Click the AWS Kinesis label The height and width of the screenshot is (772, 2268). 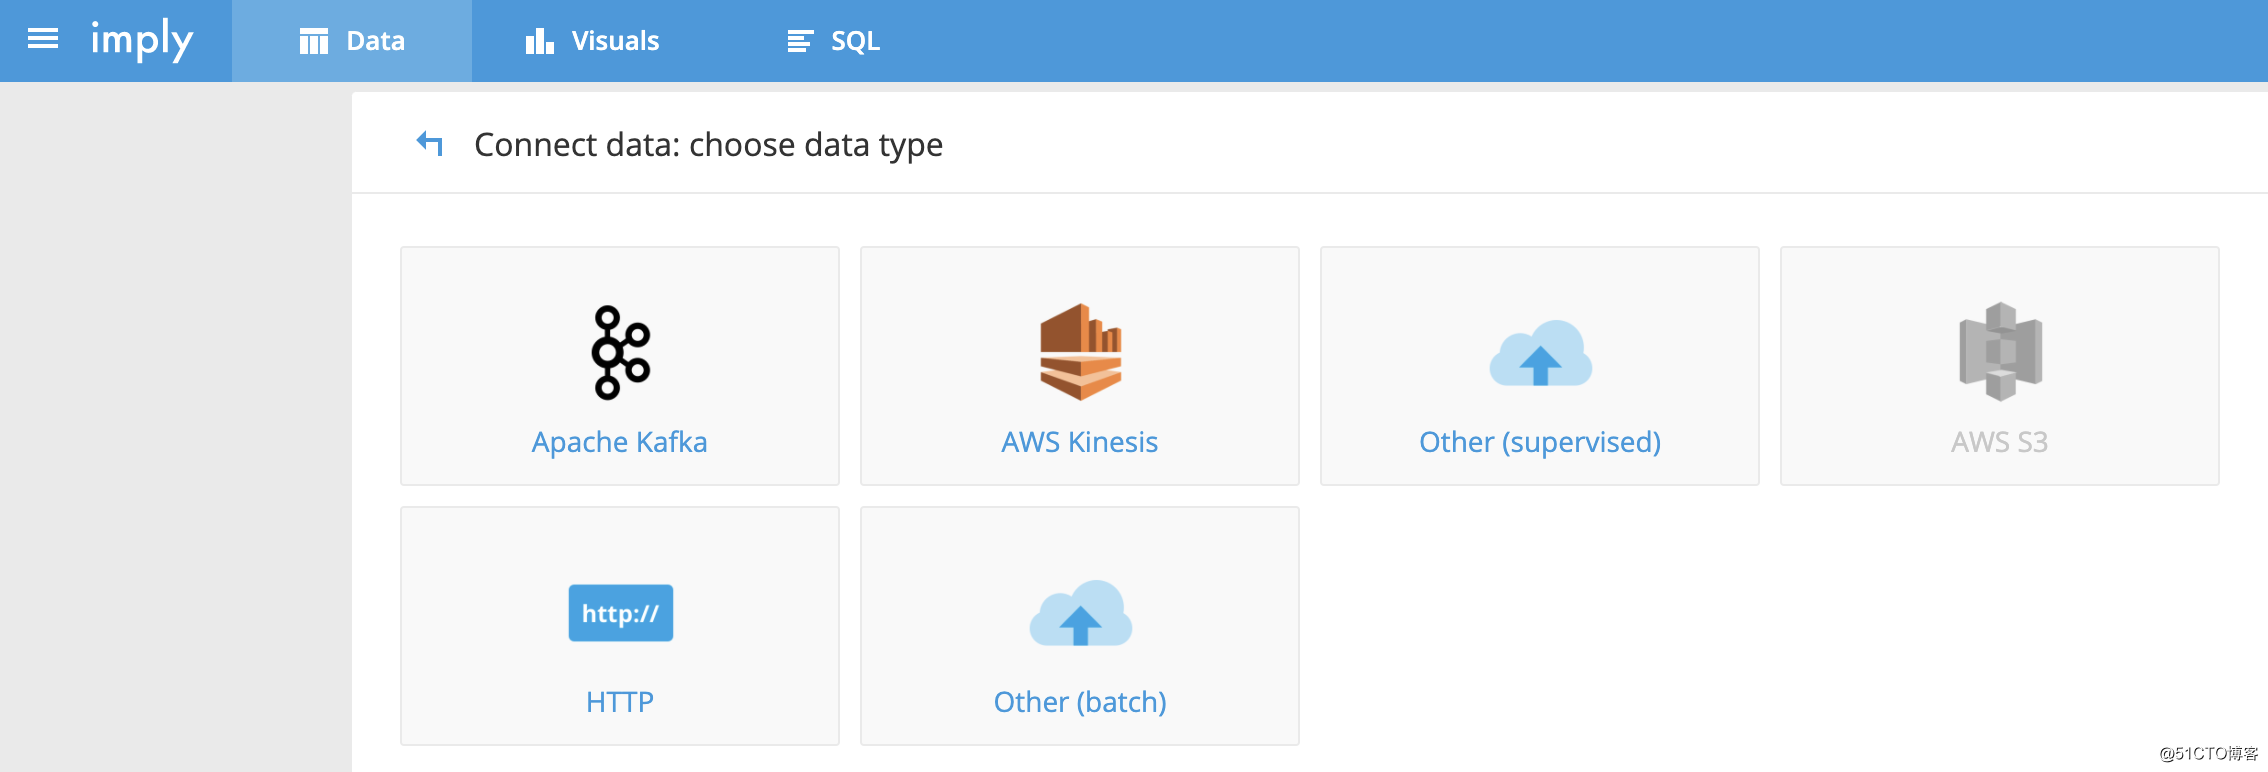[x=1080, y=442]
